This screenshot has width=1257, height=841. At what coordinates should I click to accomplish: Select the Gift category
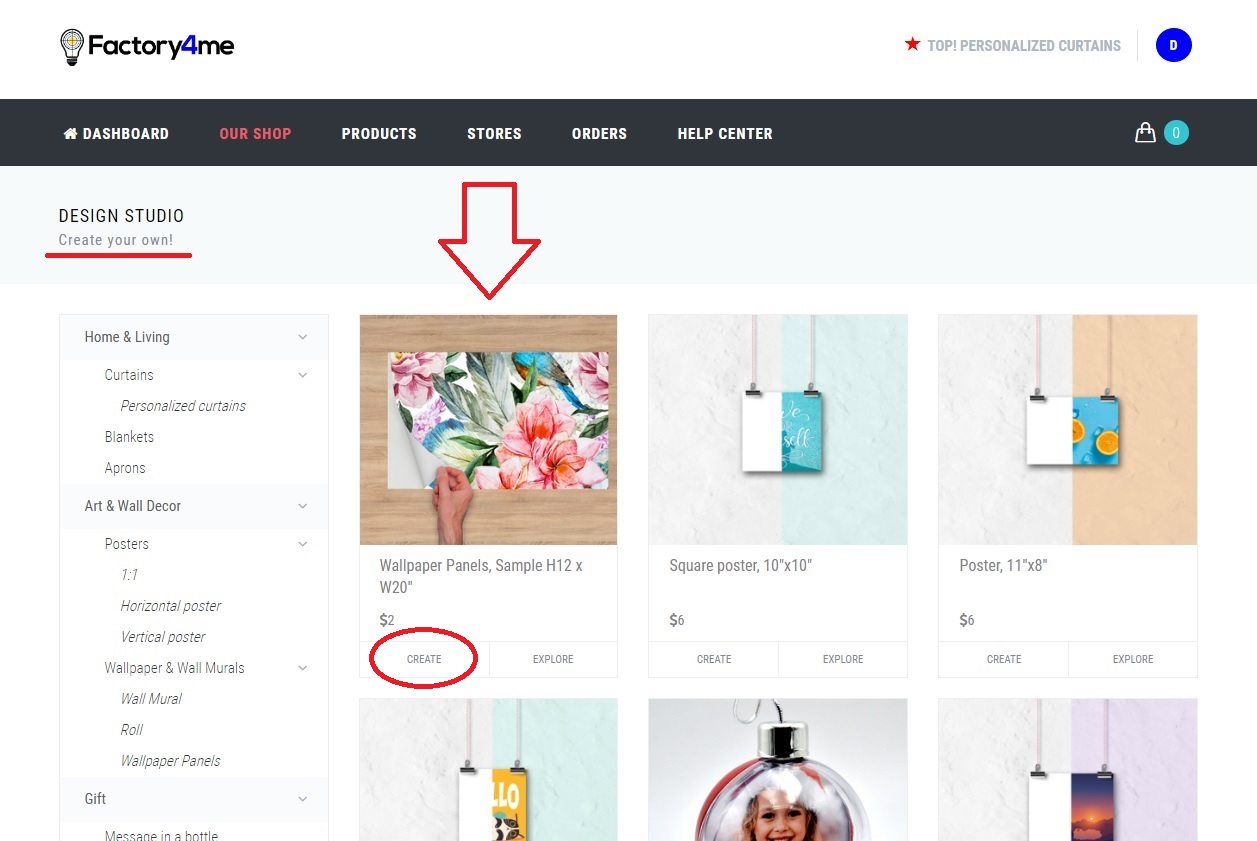coord(95,799)
